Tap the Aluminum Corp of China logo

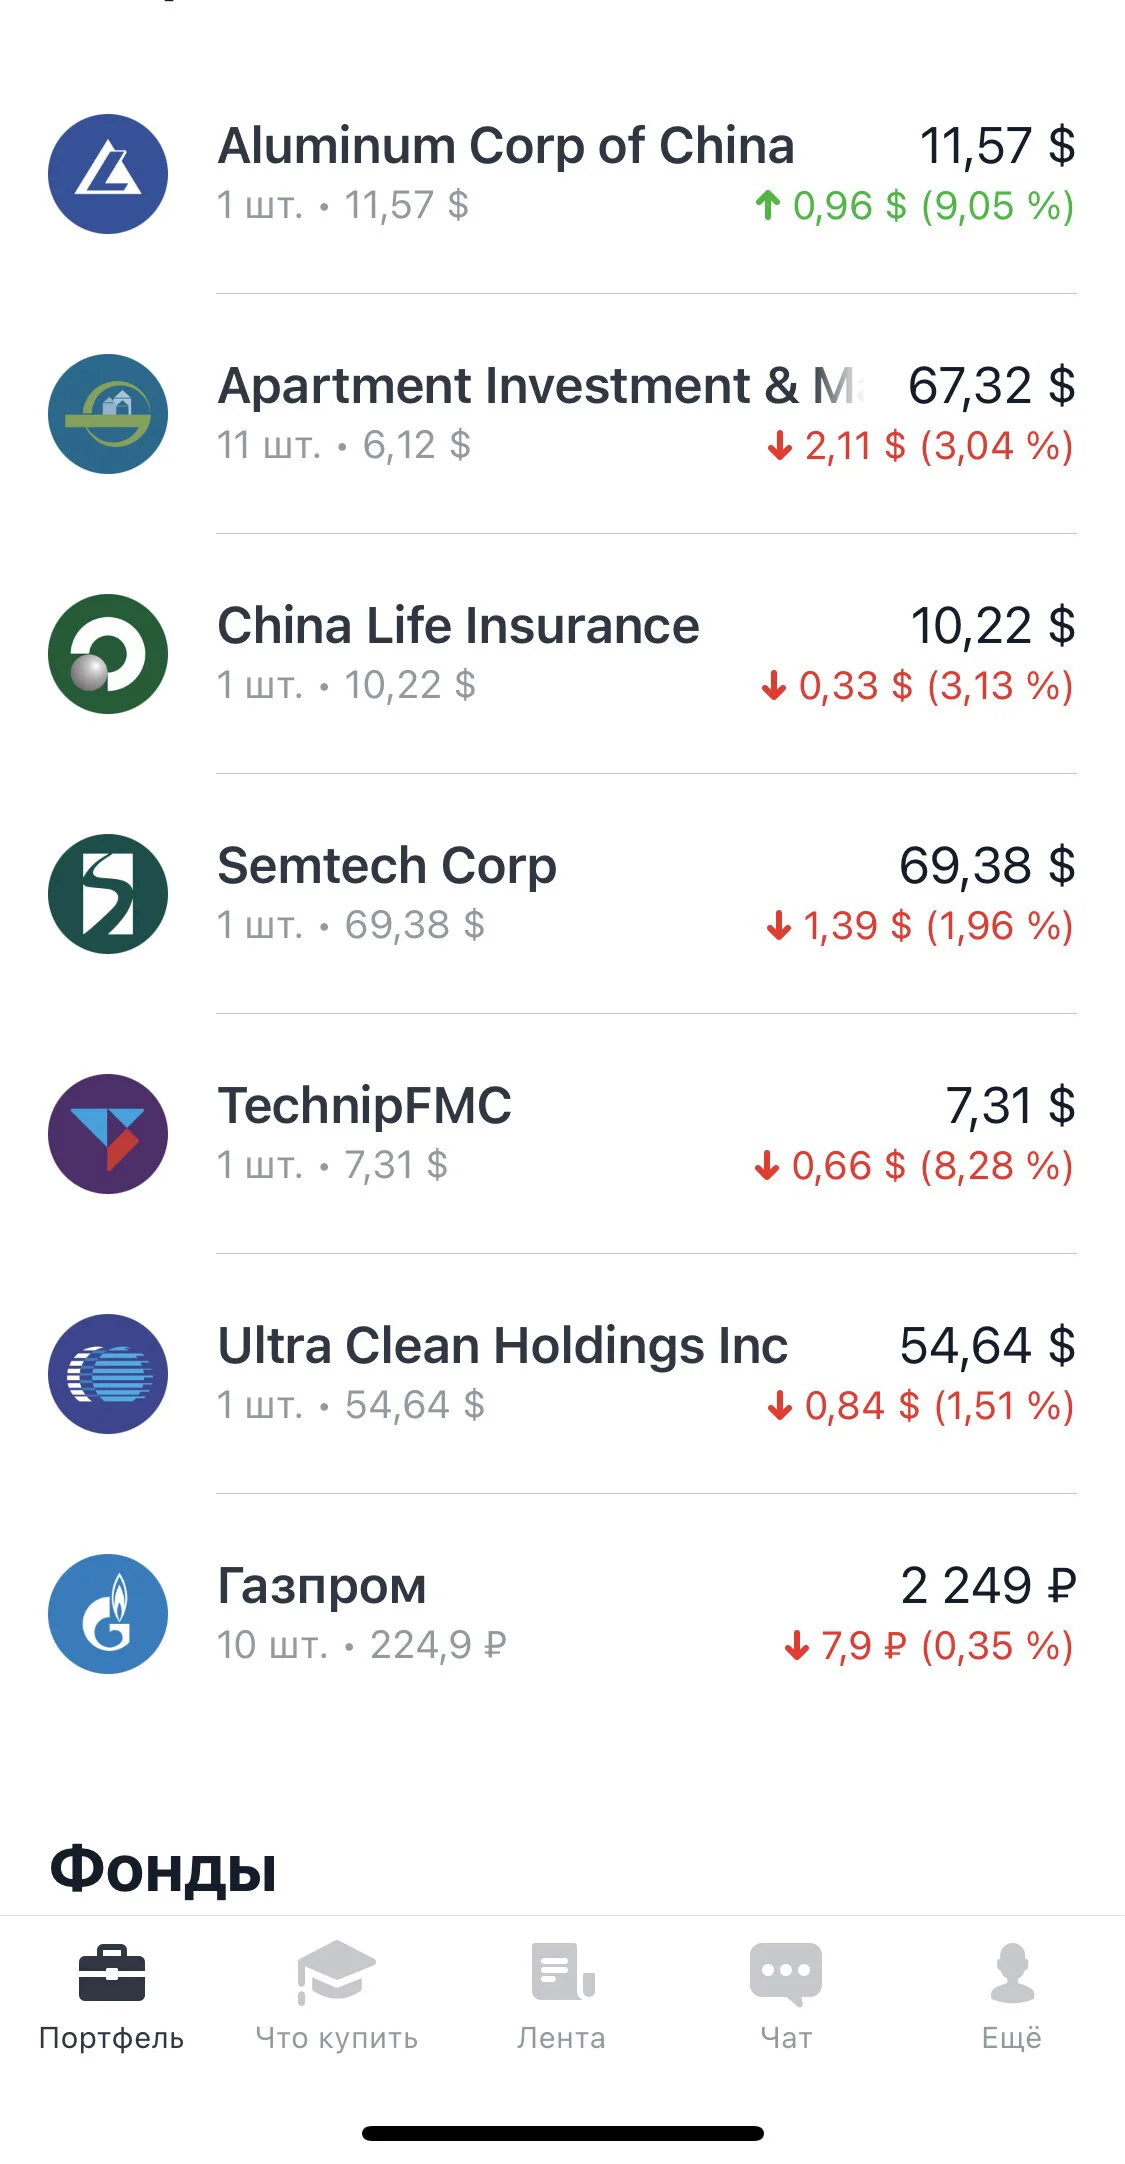[108, 174]
